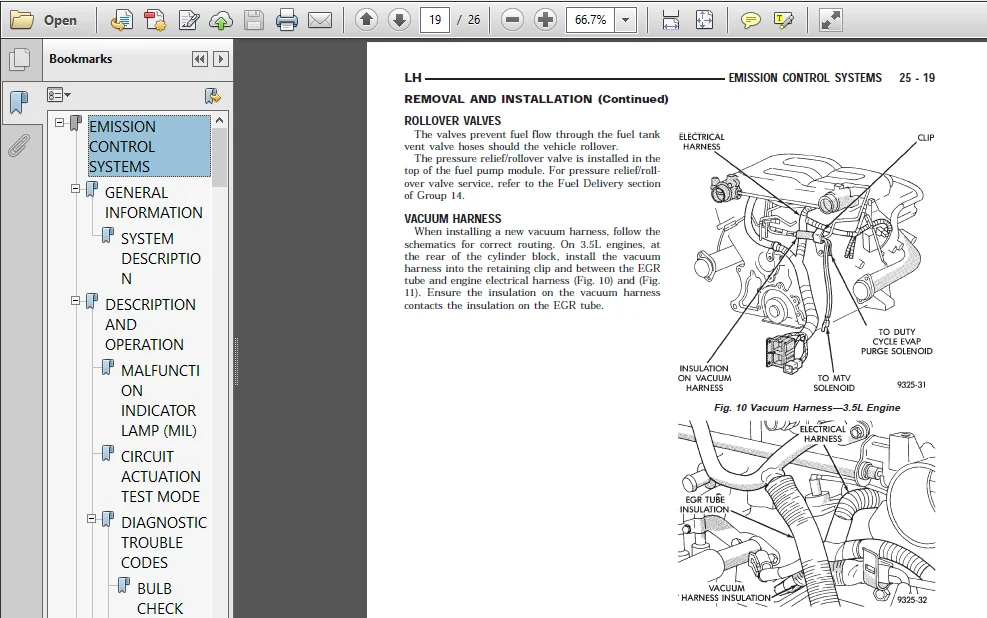Screen dimensions: 987x618
Task: Collapse the EMISSION CONTROL SYSTEMS tree node
Action: 60,123
